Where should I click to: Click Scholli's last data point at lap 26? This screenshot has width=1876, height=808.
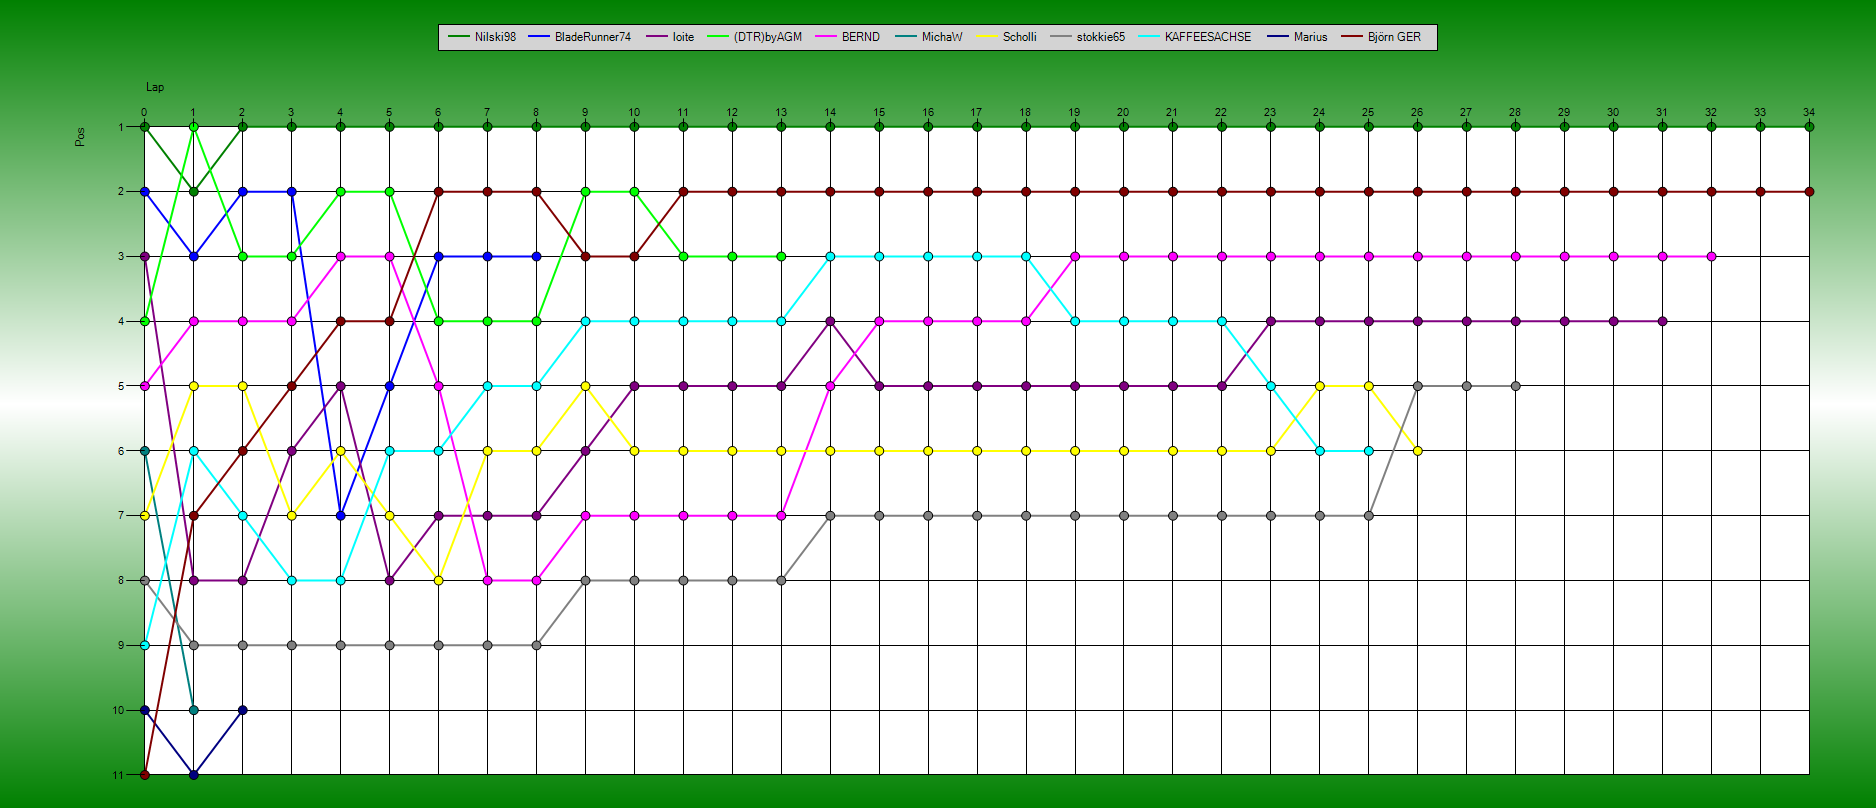(1417, 451)
